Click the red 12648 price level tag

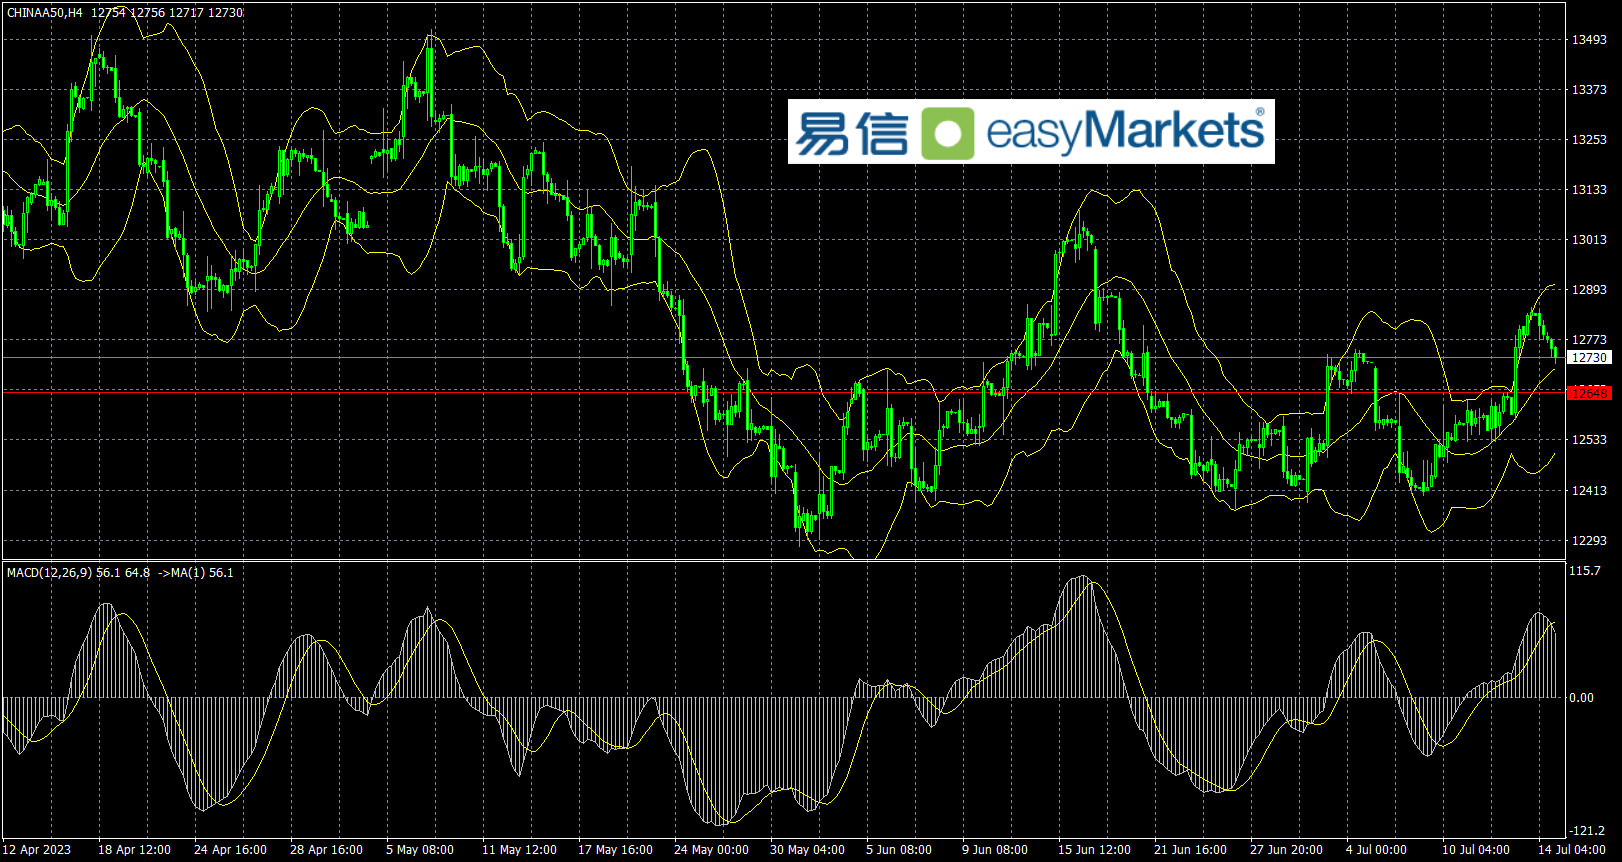[1589, 393]
